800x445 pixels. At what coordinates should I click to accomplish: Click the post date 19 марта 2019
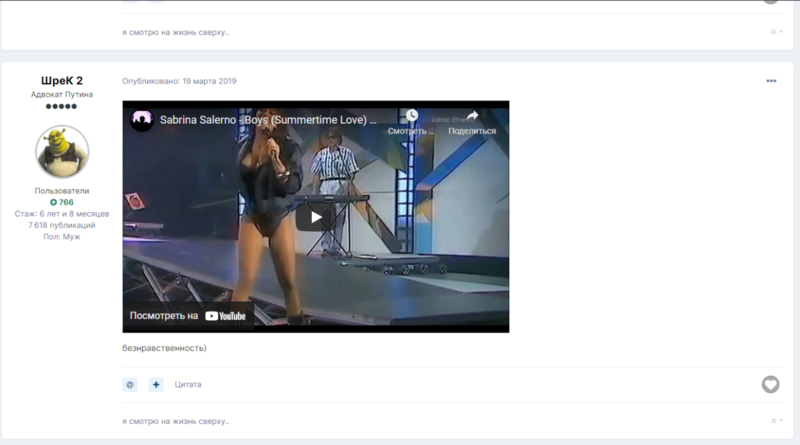[209, 81]
